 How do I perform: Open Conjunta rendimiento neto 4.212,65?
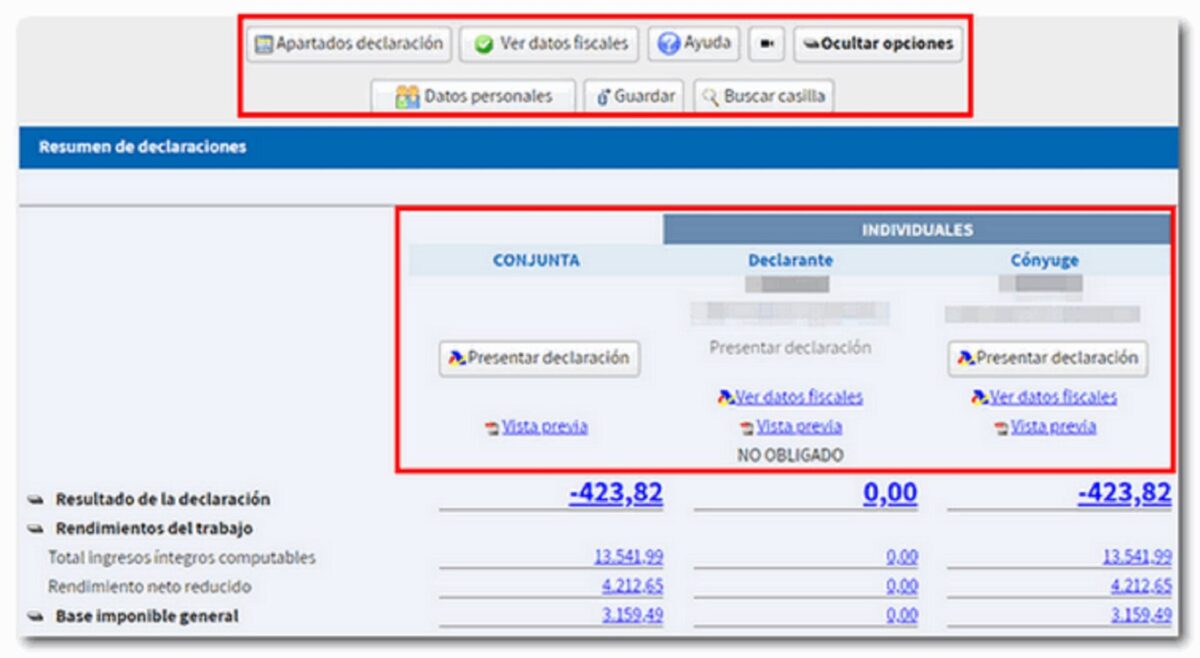634,586
